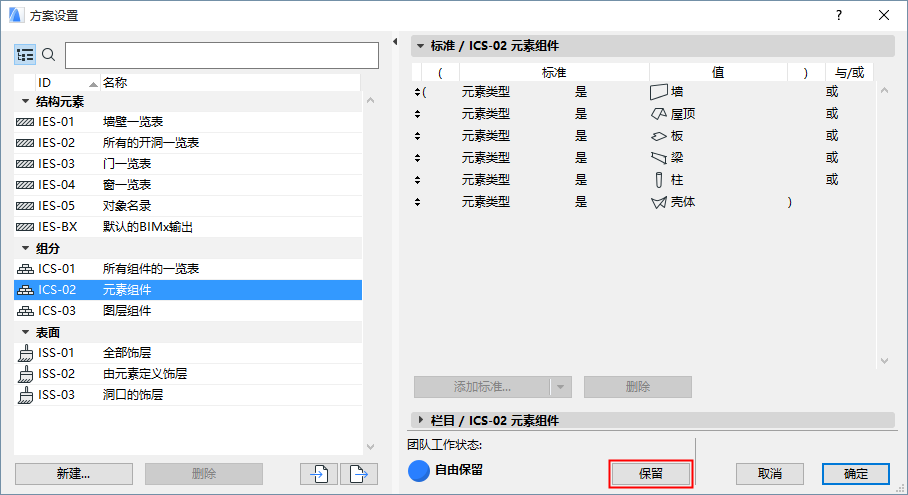Click the hatch icon of IES-02

(x=25, y=143)
